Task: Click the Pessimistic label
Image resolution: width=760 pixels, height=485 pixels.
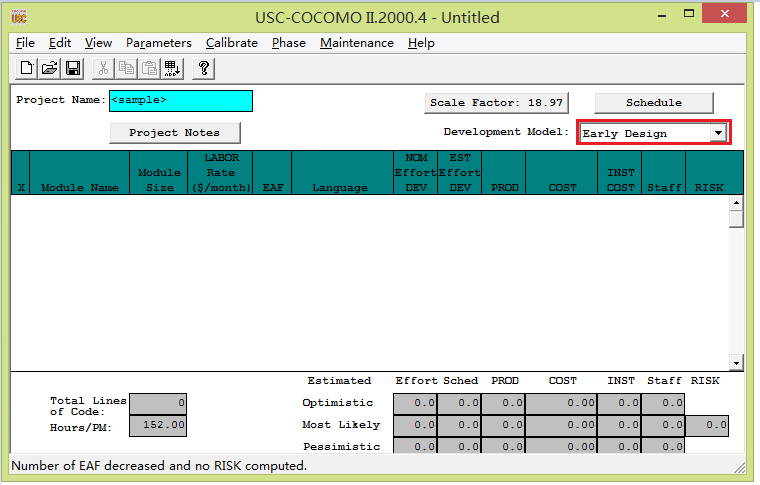Action: coord(341,447)
